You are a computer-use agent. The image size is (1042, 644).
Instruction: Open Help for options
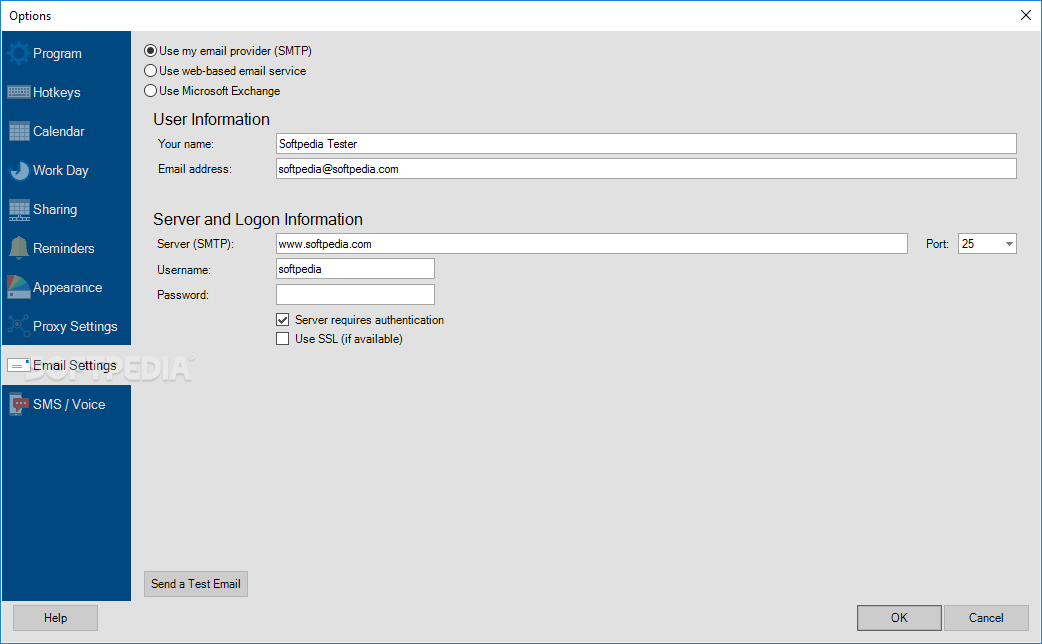point(55,617)
